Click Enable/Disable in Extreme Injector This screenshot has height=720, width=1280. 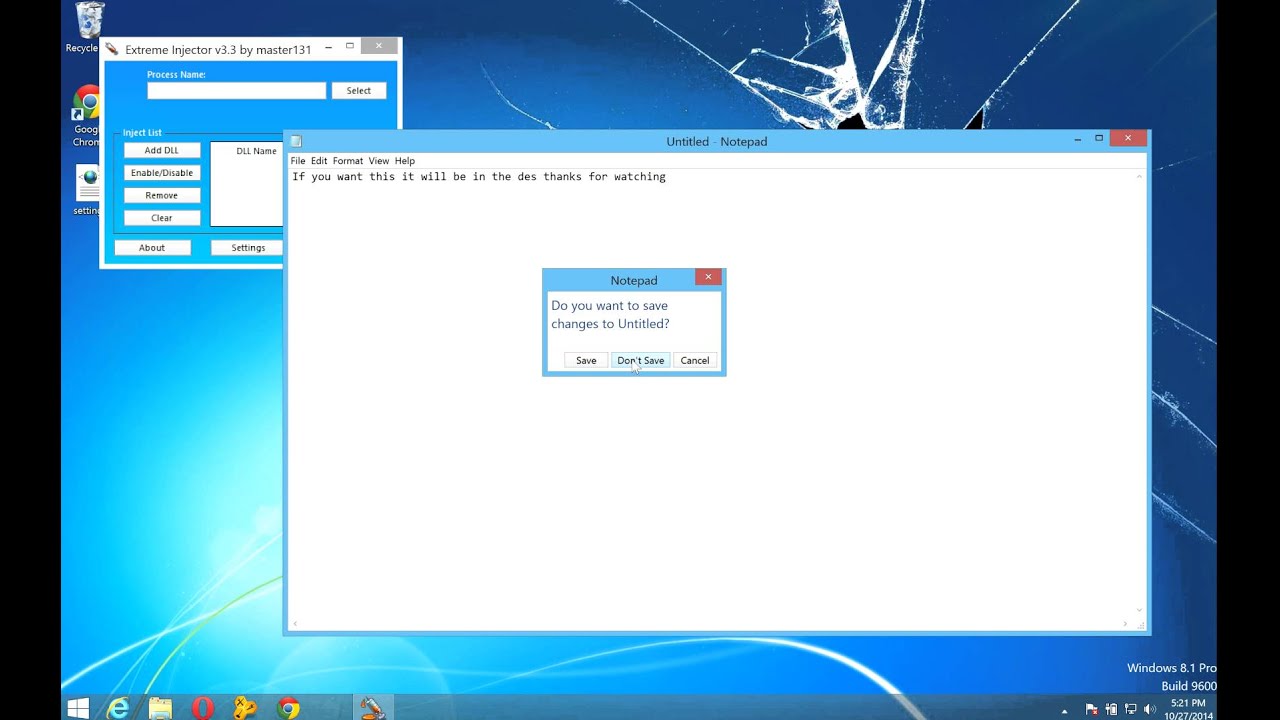162,173
